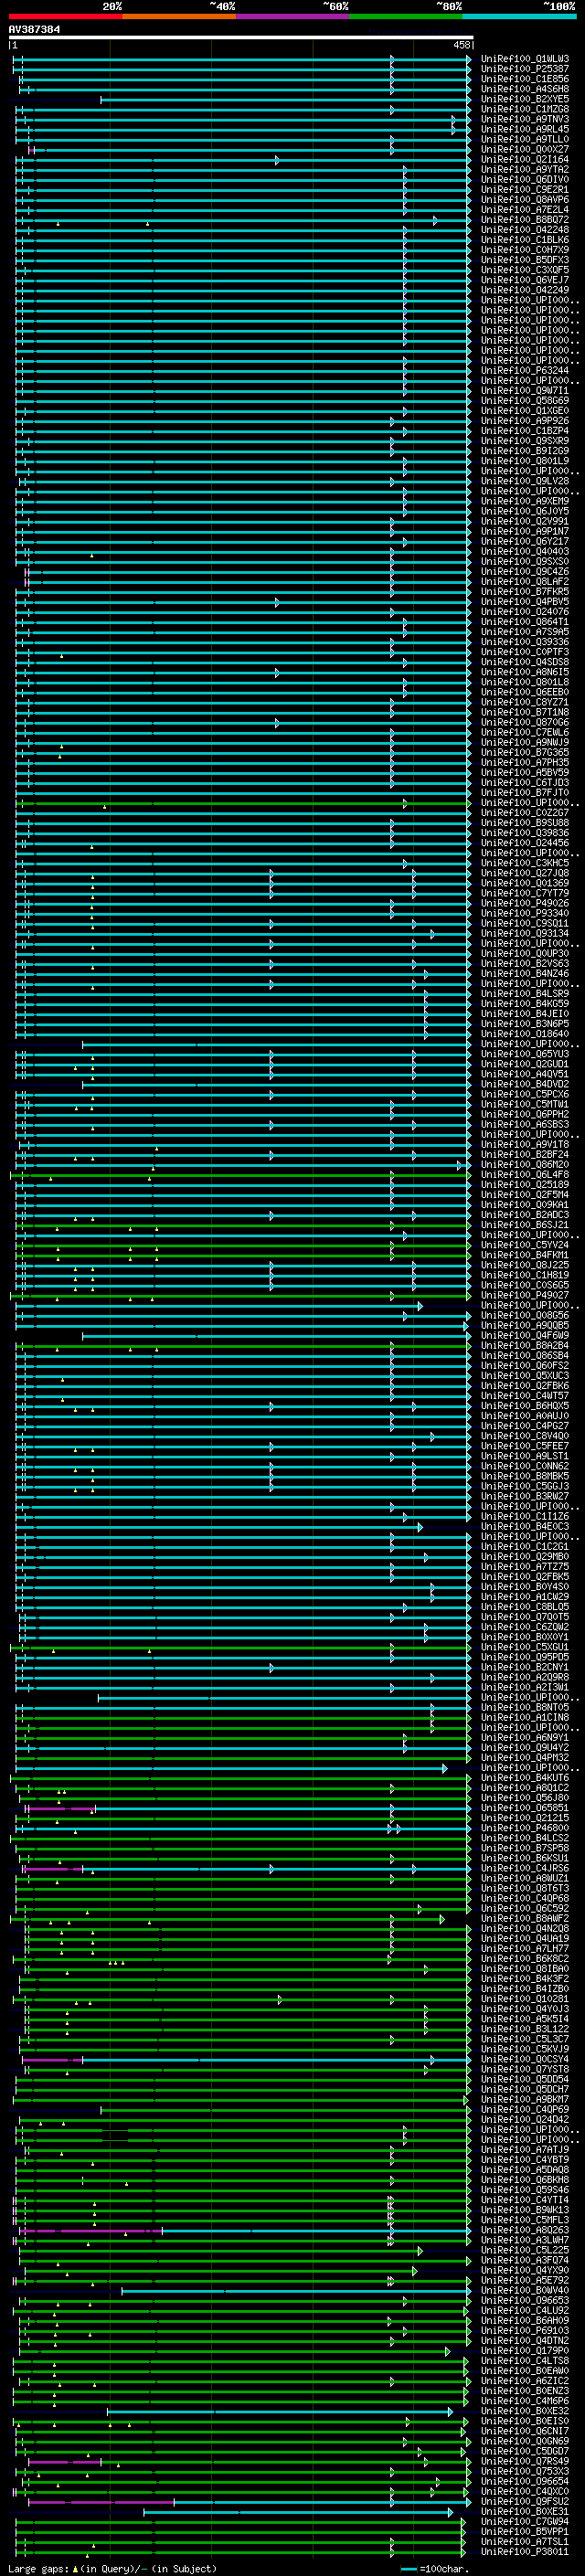The width and height of the screenshot is (585, 2576).
Task: Select the UniRef100_B4JEI0 label
Action: click(x=525, y=1013)
